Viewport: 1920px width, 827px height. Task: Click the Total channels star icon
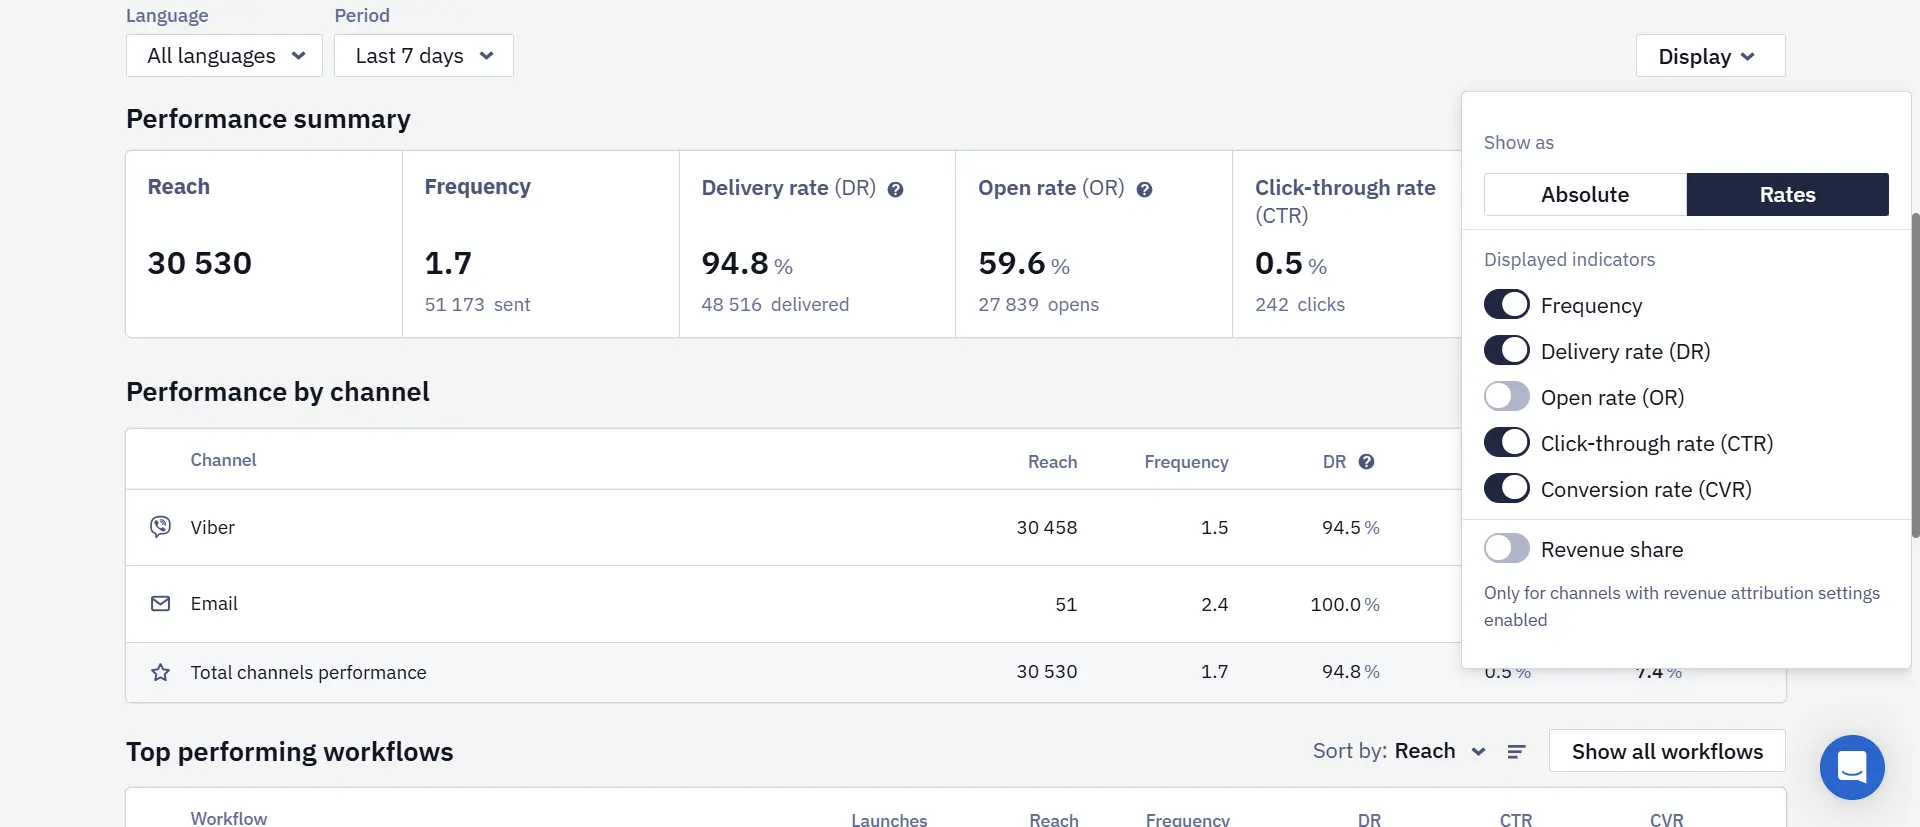point(160,672)
